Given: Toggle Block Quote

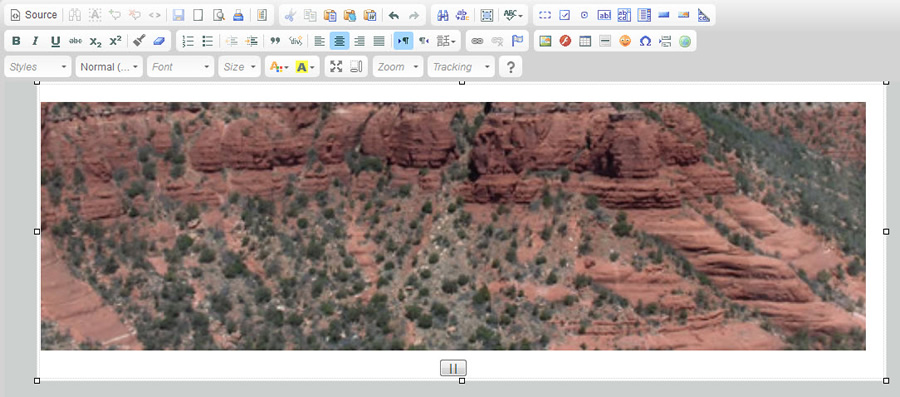Looking at the screenshot, I should (275, 41).
